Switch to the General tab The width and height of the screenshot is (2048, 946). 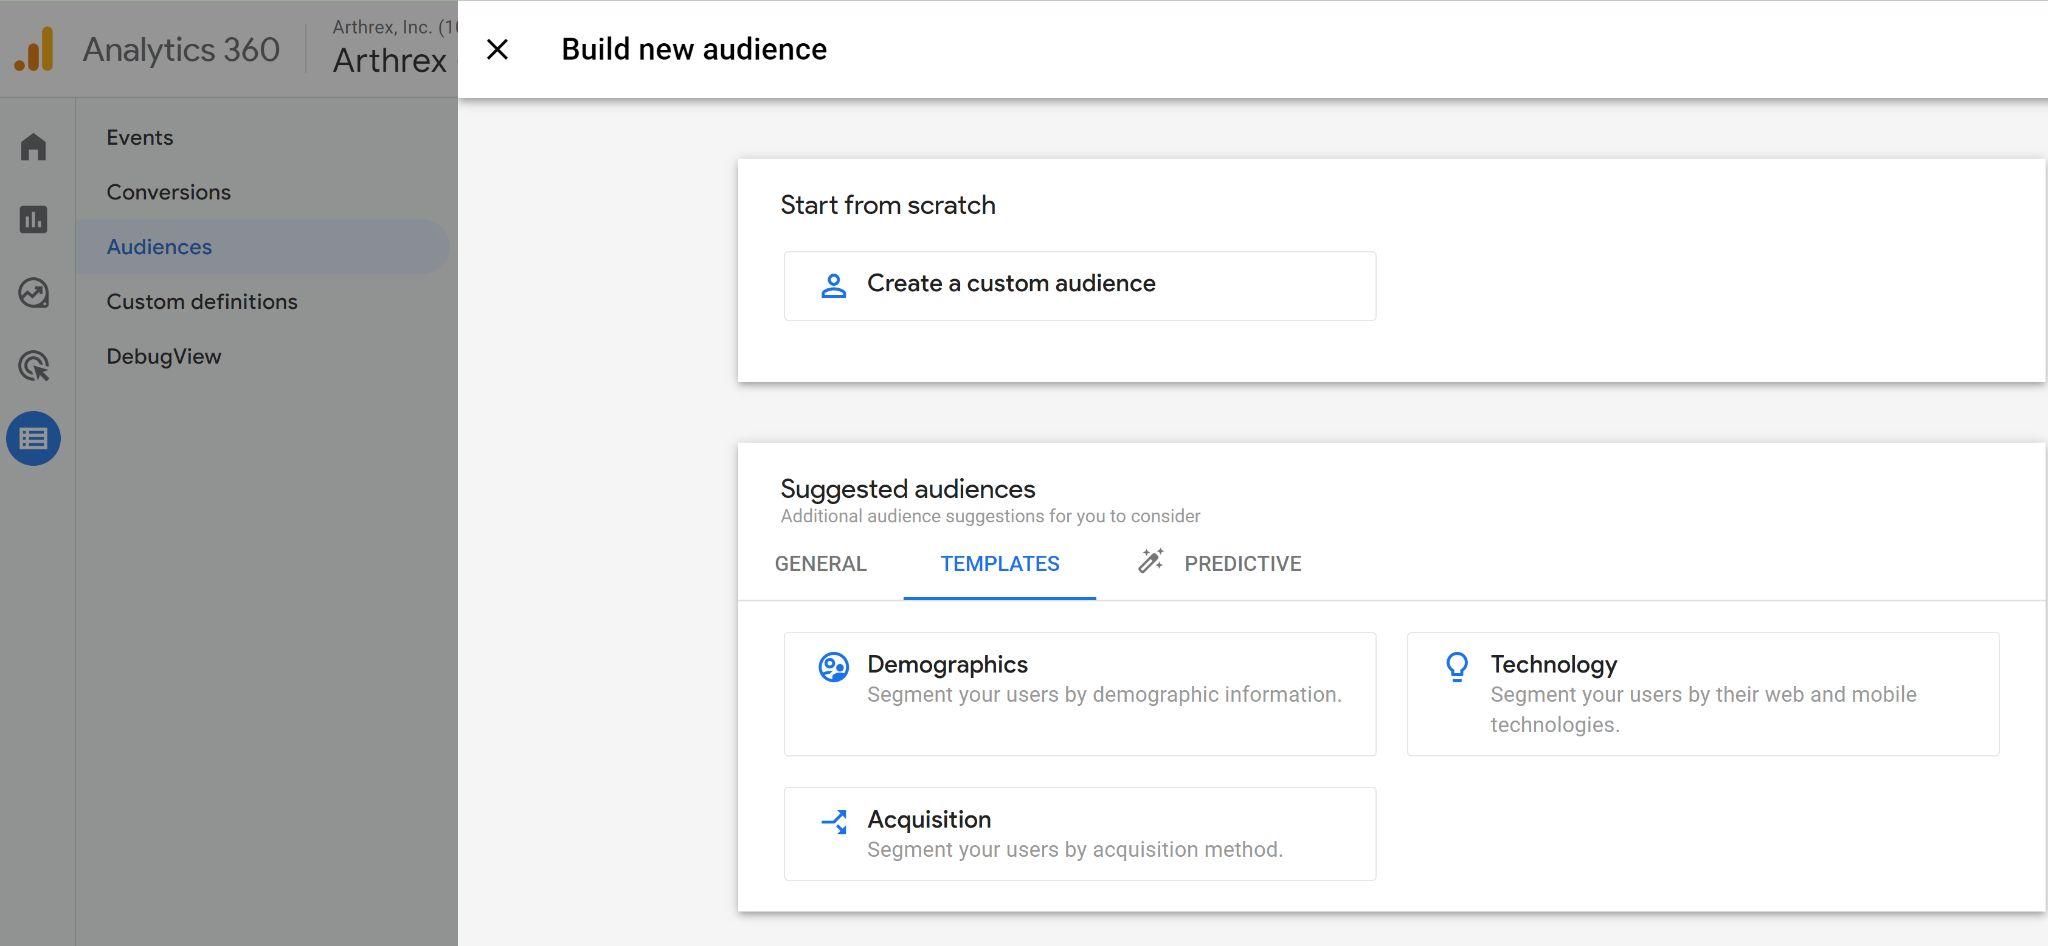[820, 564]
